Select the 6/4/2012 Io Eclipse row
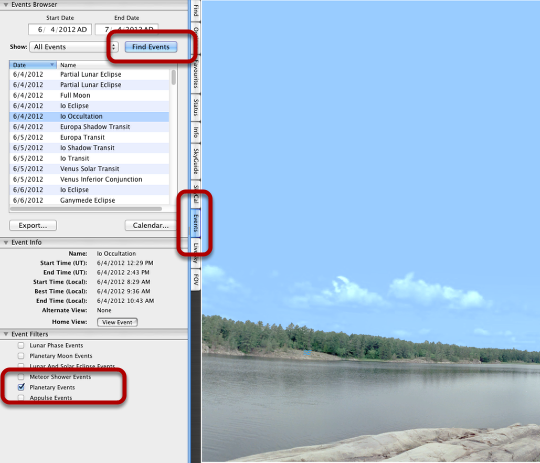Image resolution: width=540 pixels, height=463 pixels. [90, 106]
